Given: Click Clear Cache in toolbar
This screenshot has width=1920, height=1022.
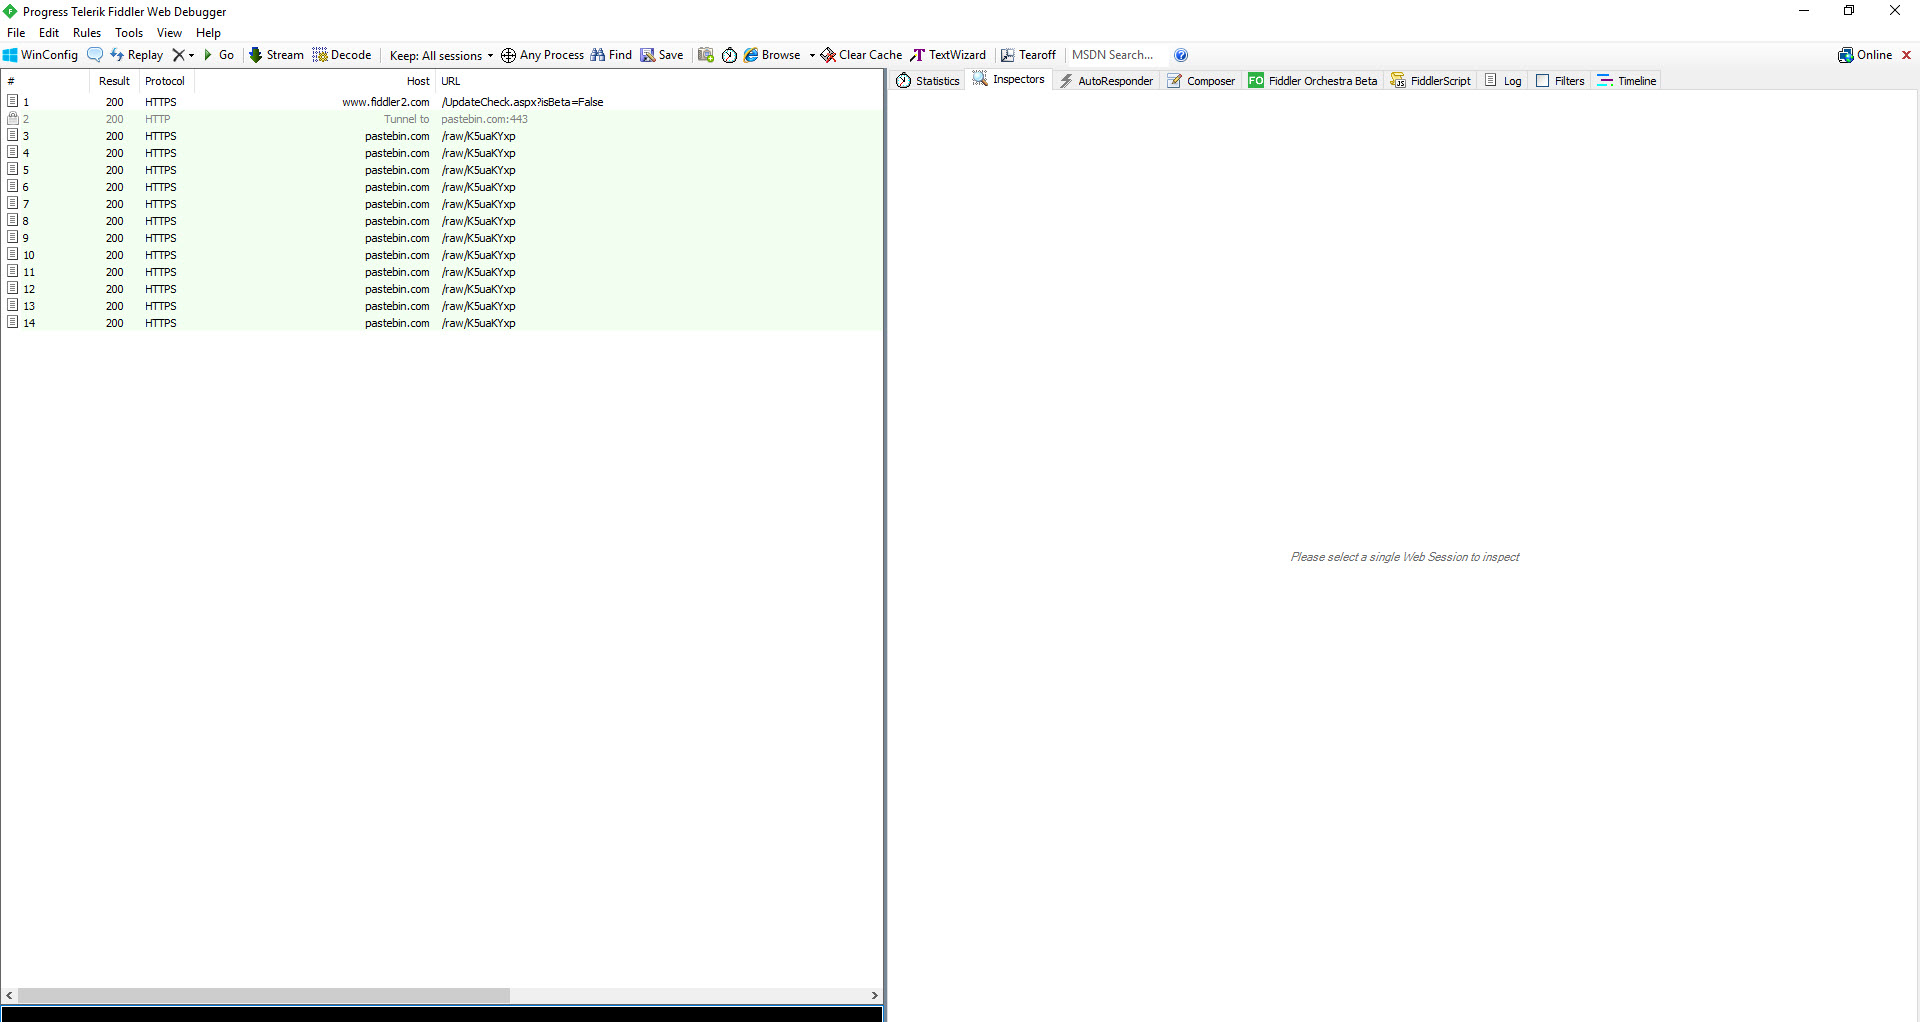Looking at the screenshot, I should pos(861,55).
